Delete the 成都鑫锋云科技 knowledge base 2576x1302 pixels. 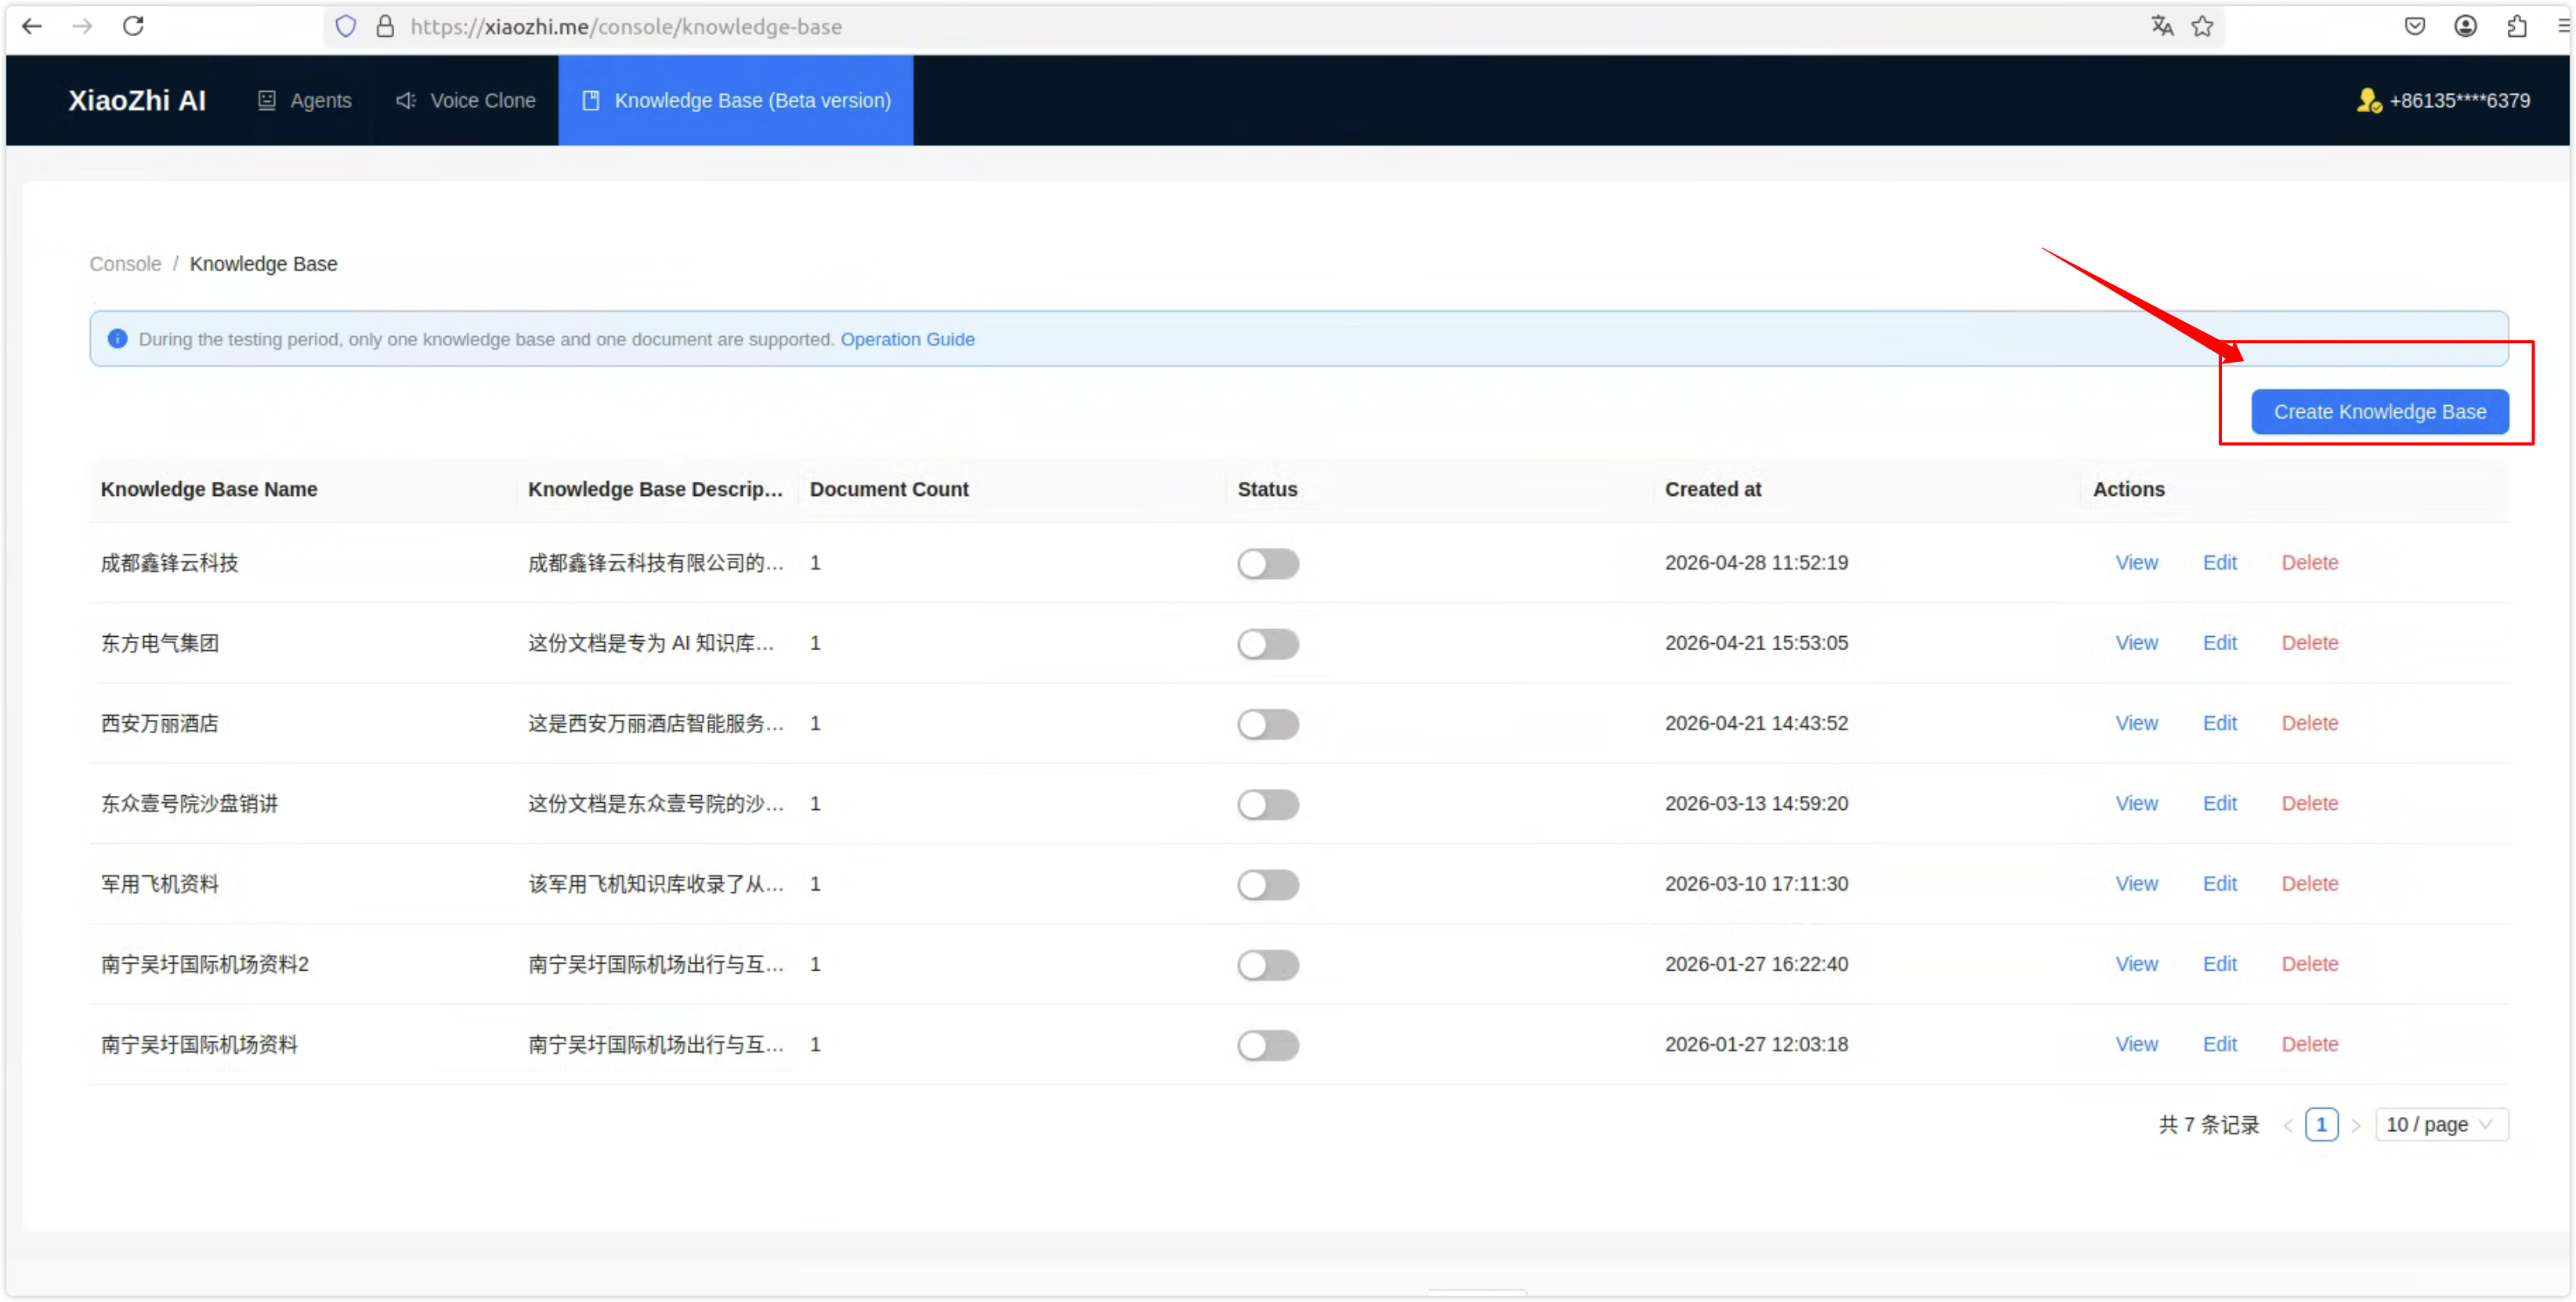2309,563
